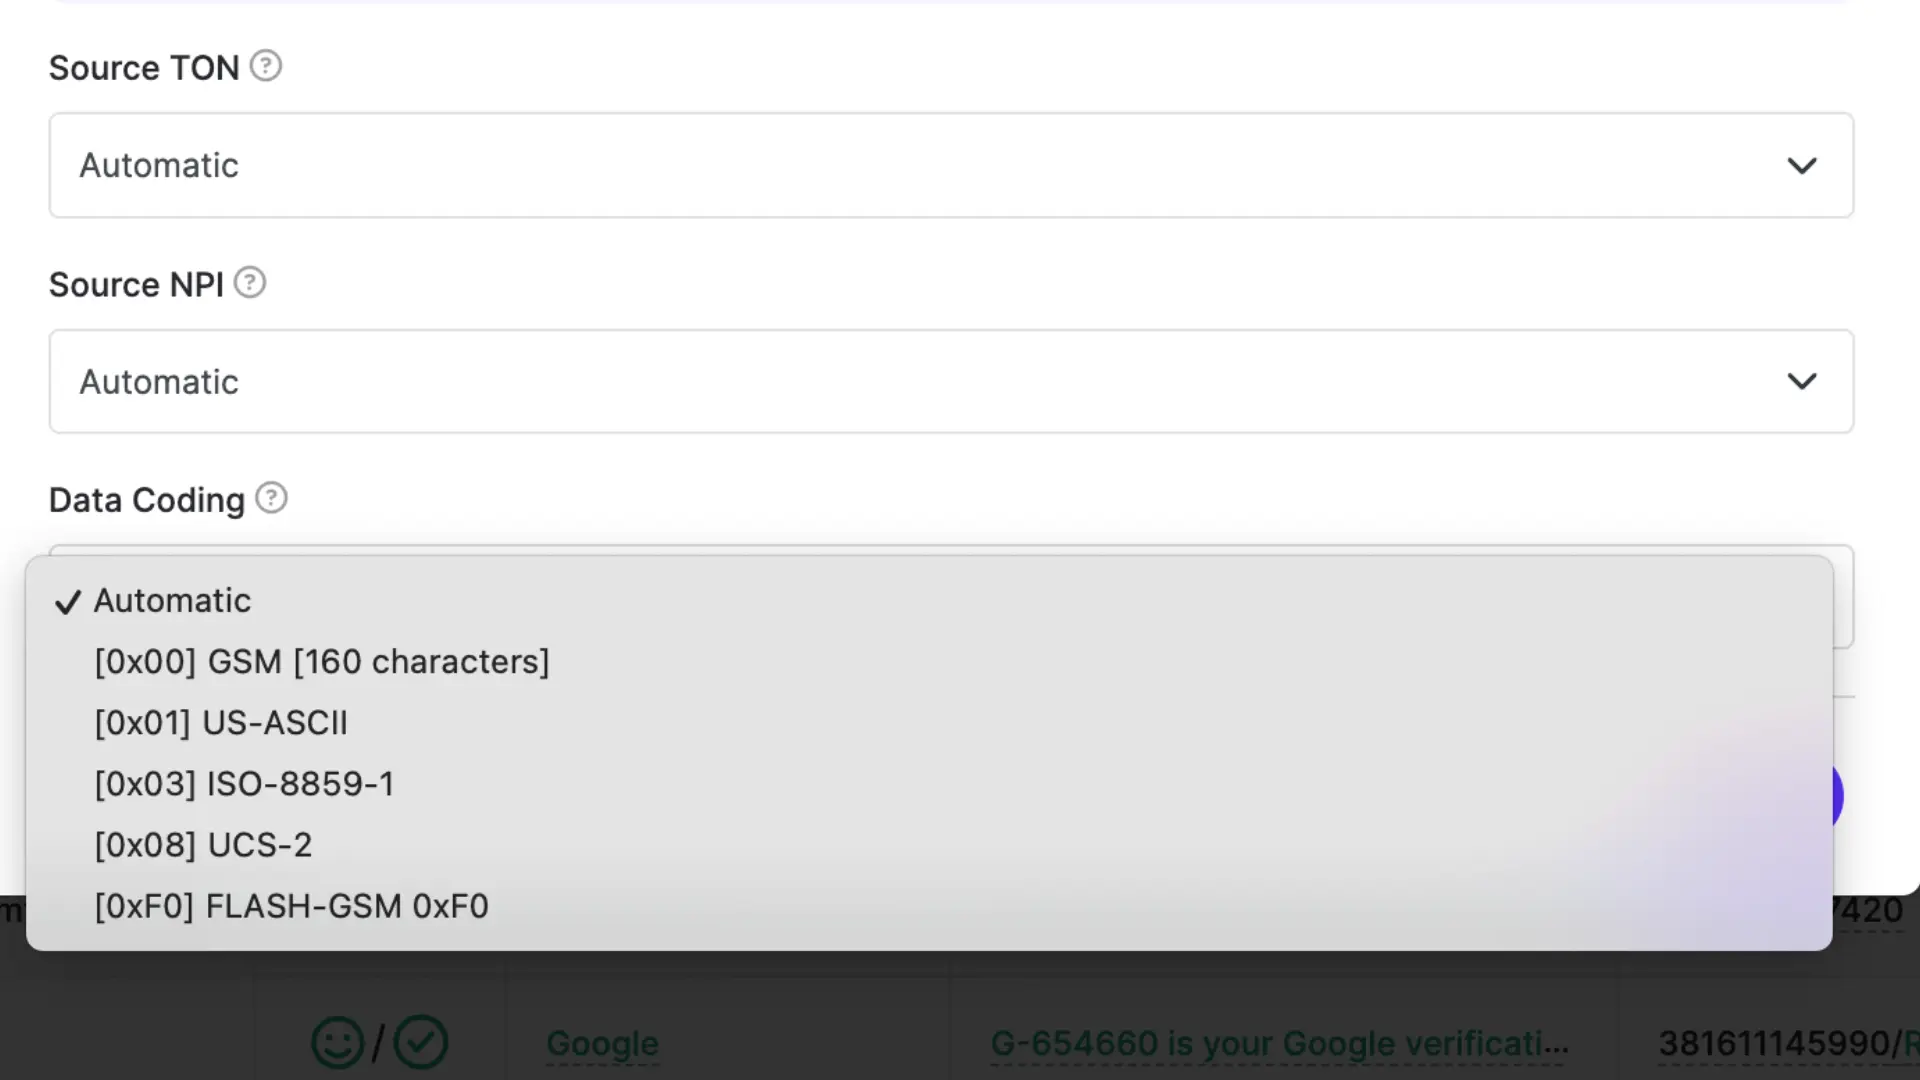Open the Source NPI Automatic select box
This screenshot has width=1920, height=1080.
click(x=951, y=381)
